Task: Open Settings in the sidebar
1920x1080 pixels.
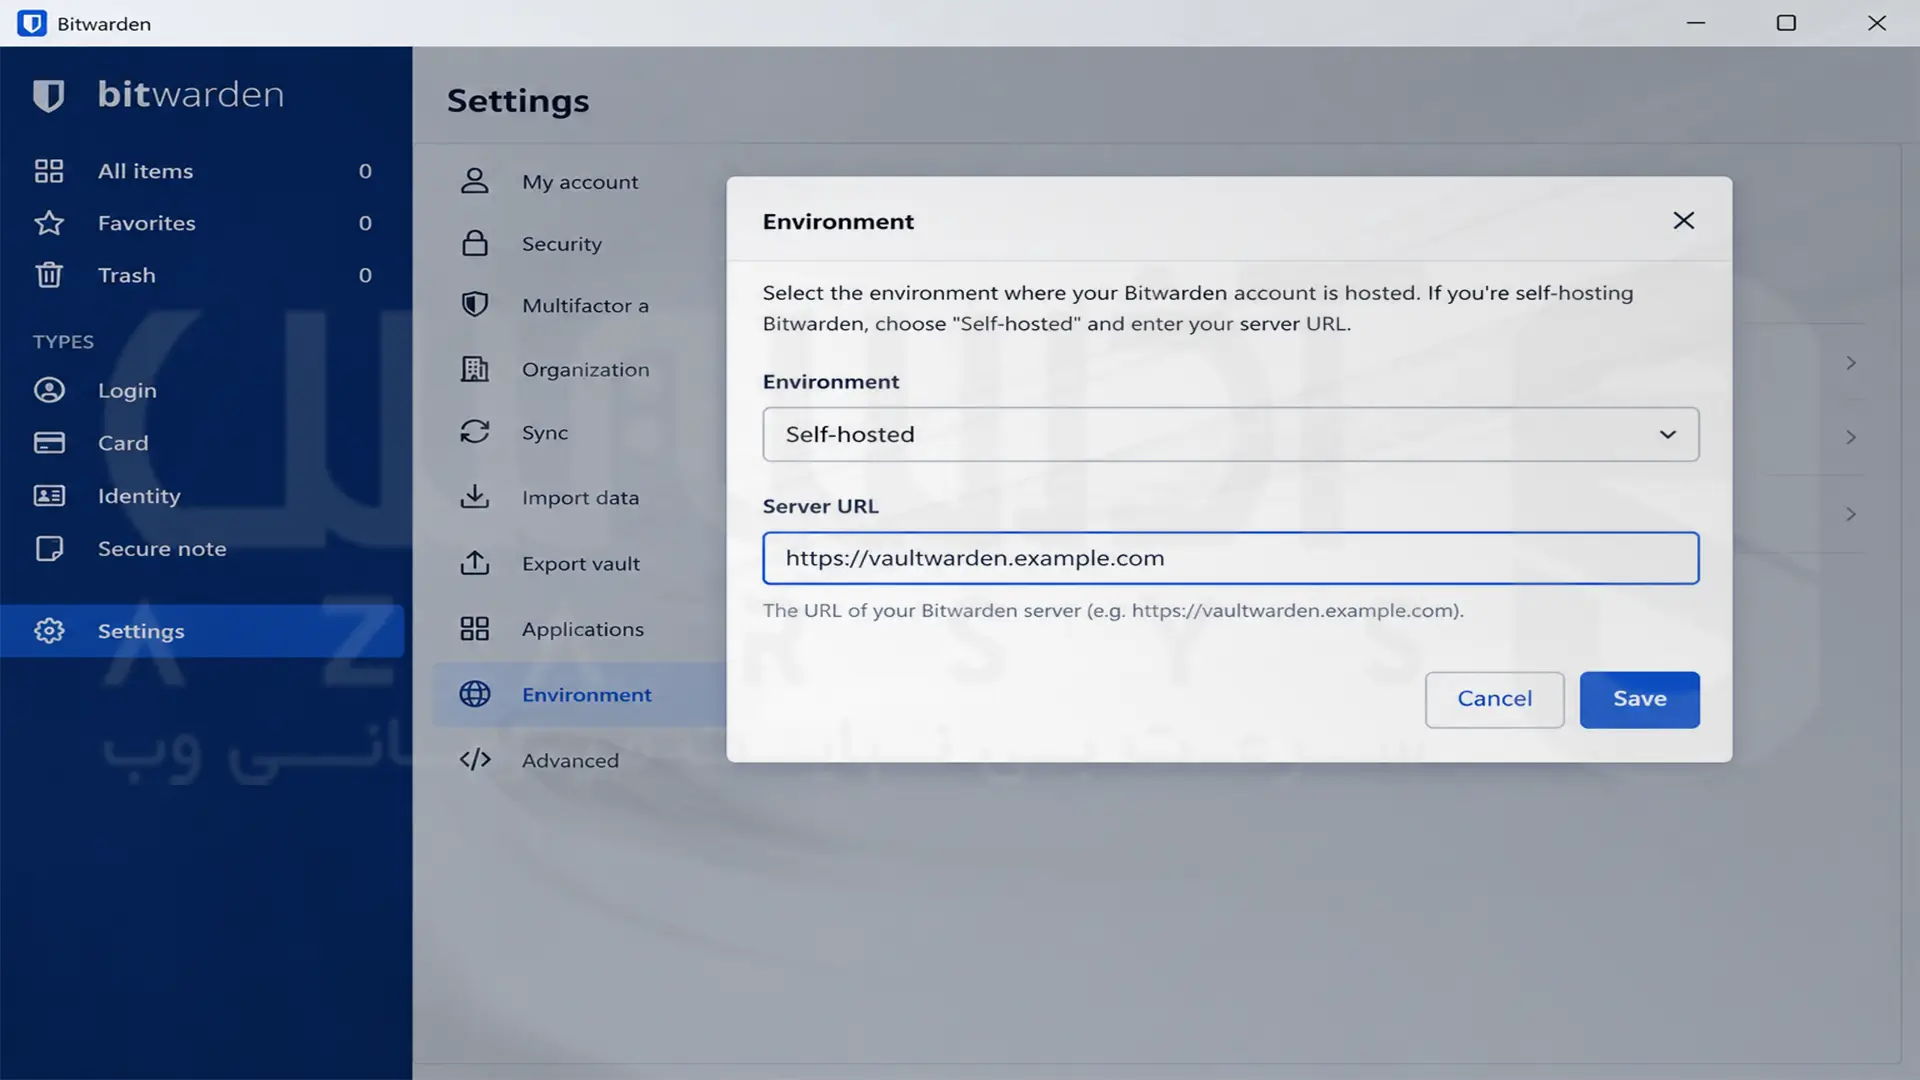Action: (x=202, y=631)
